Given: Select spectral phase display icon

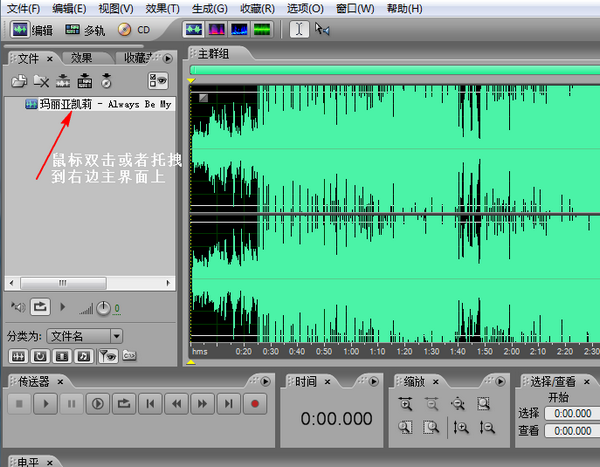Looking at the screenshot, I should [x=262, y=29].
